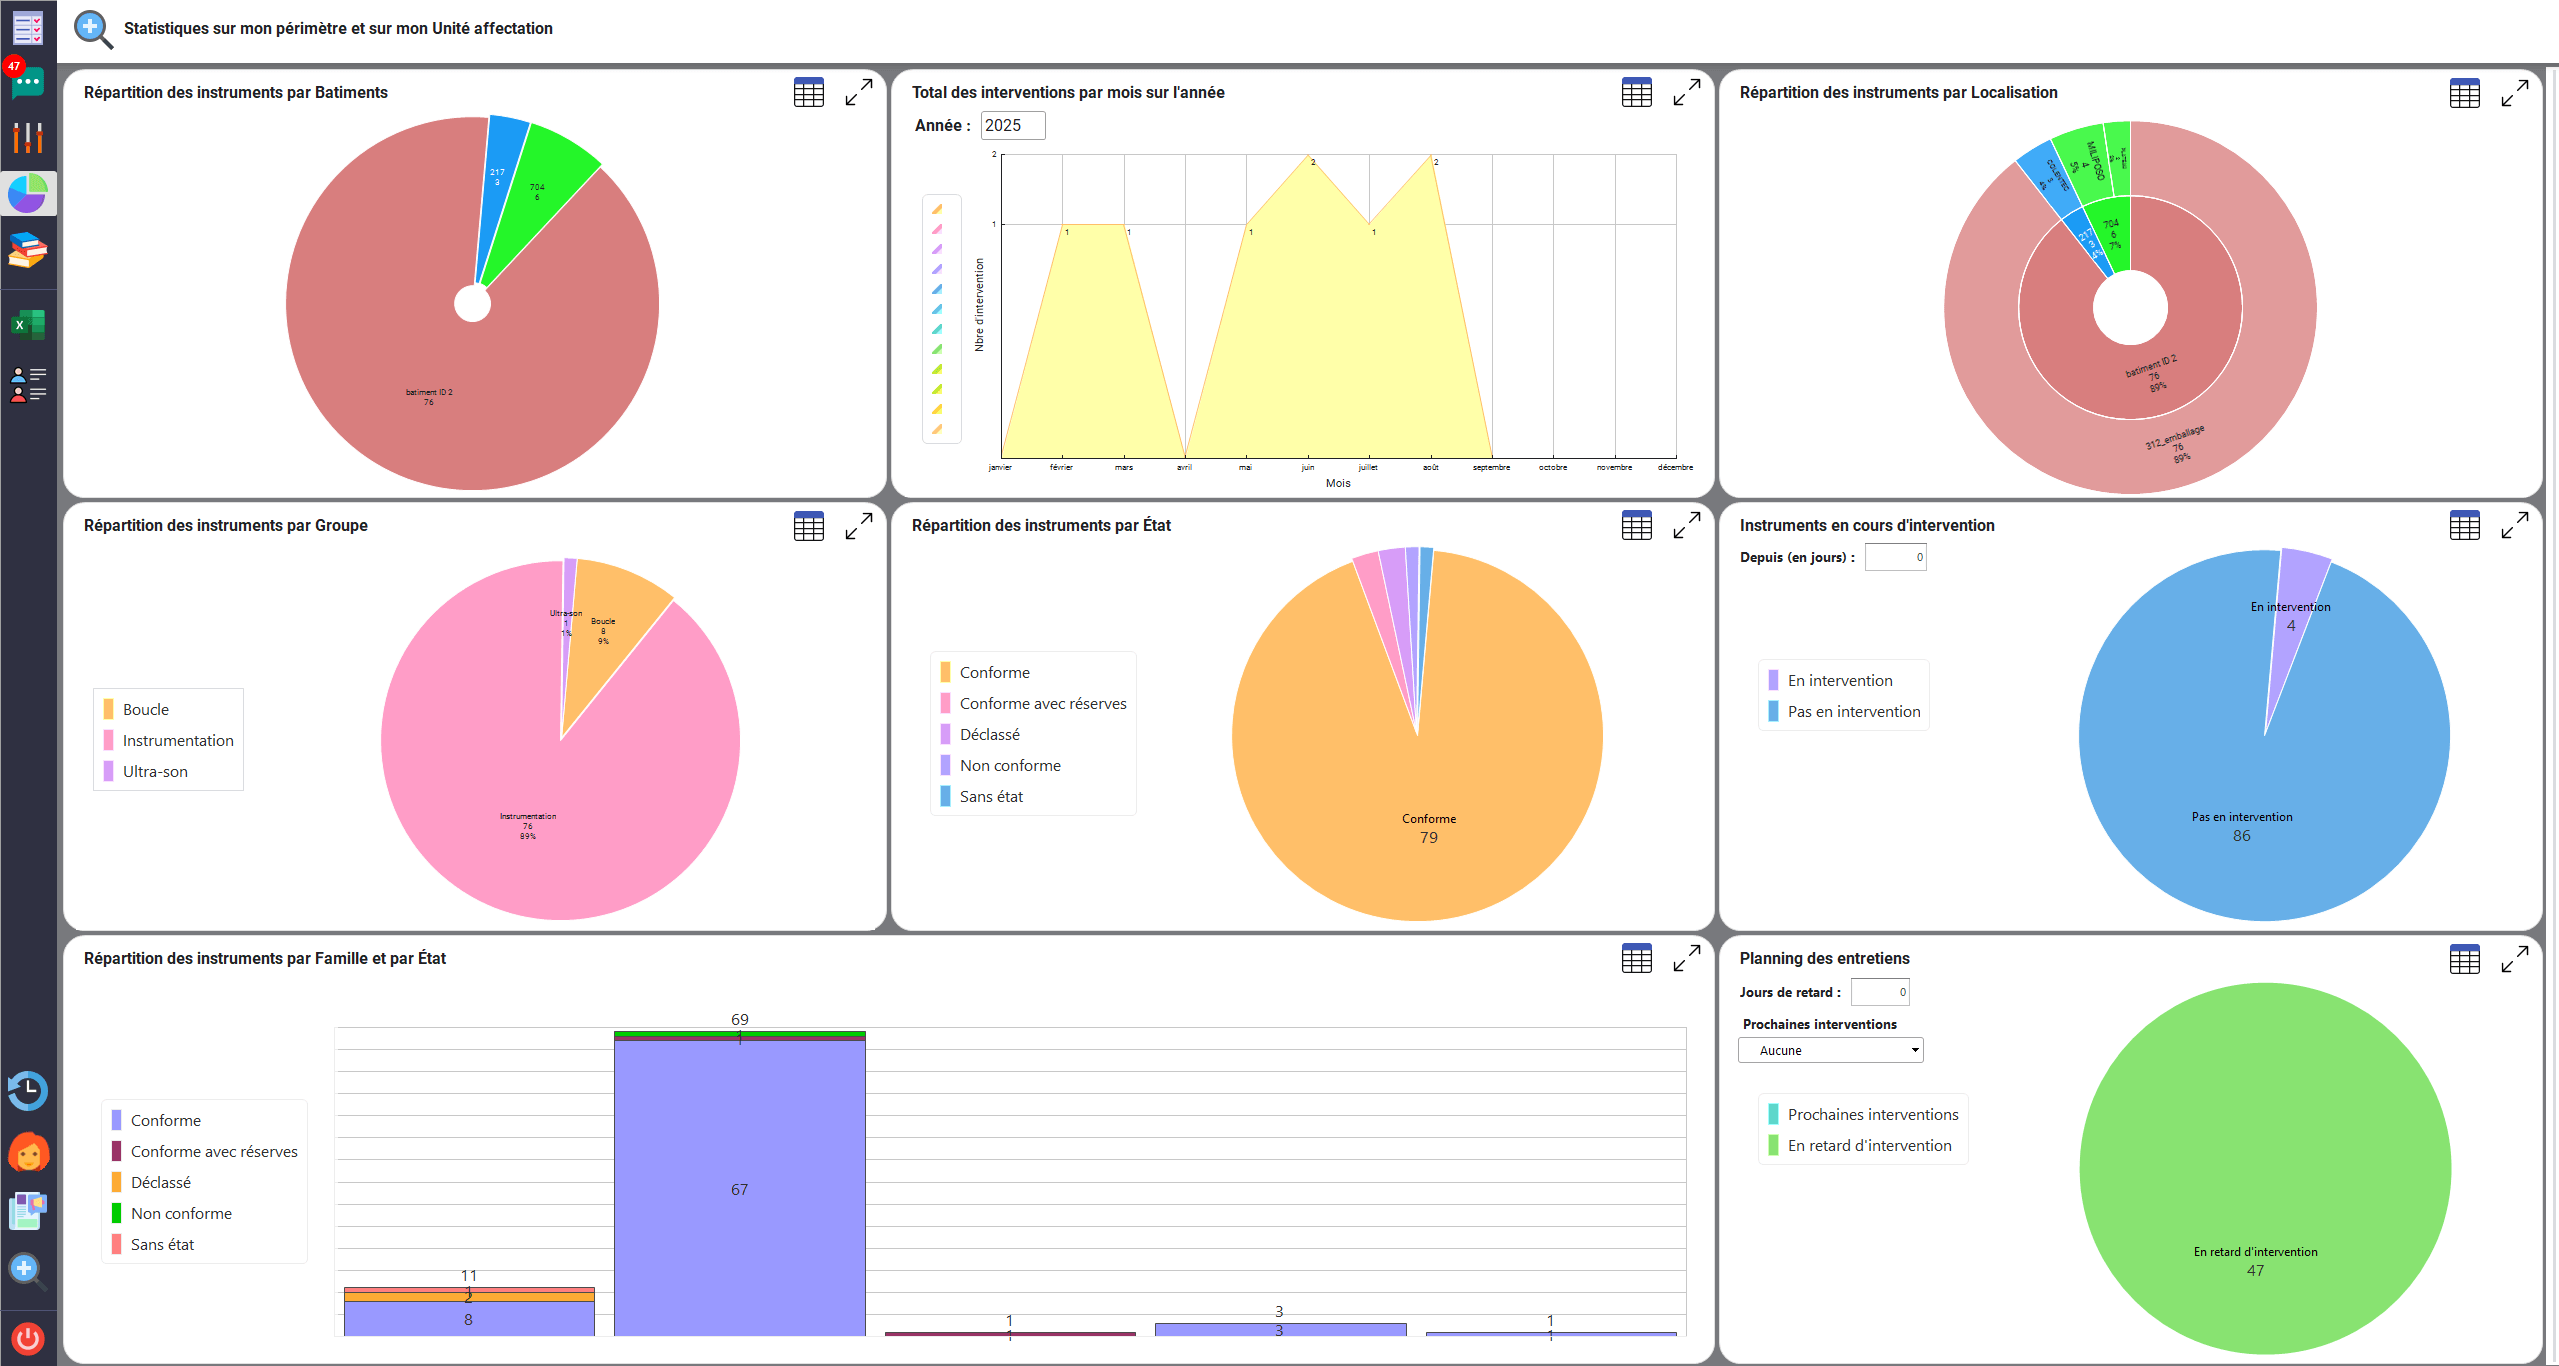Expand the Répartition par Localisation panel
The width and height of the screenshot is (2559, 1366).
click(x=2514, y=93)
